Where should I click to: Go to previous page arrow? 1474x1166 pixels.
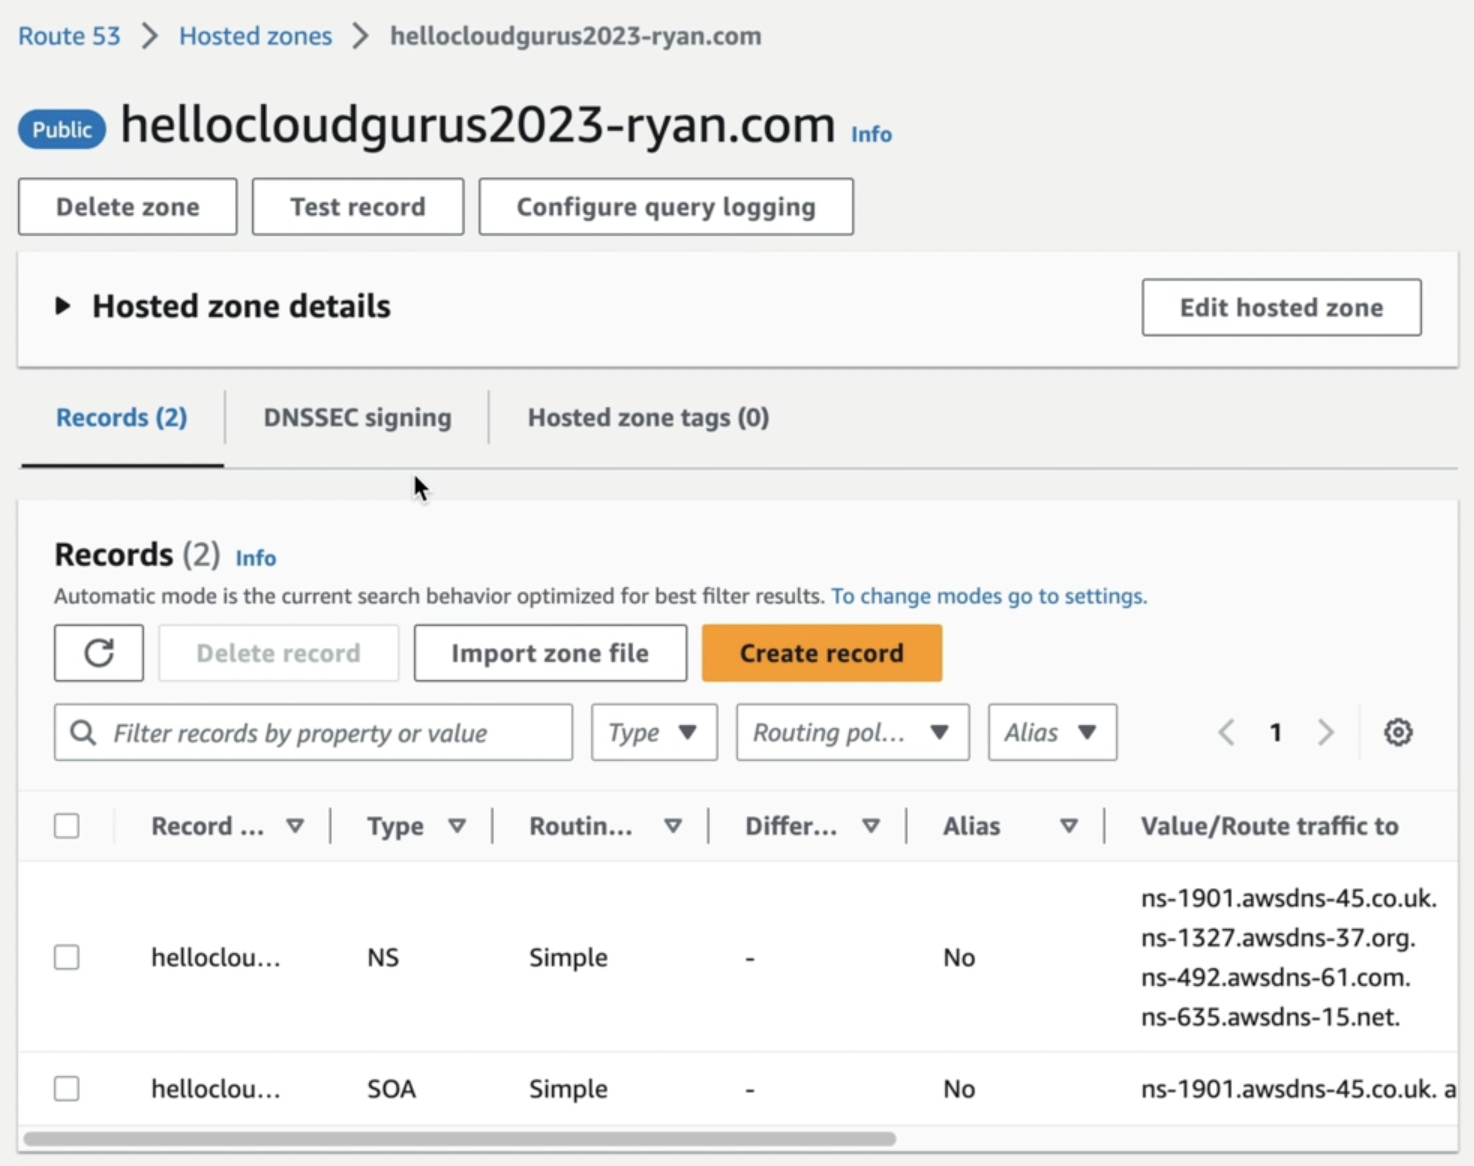point(1227,732)
